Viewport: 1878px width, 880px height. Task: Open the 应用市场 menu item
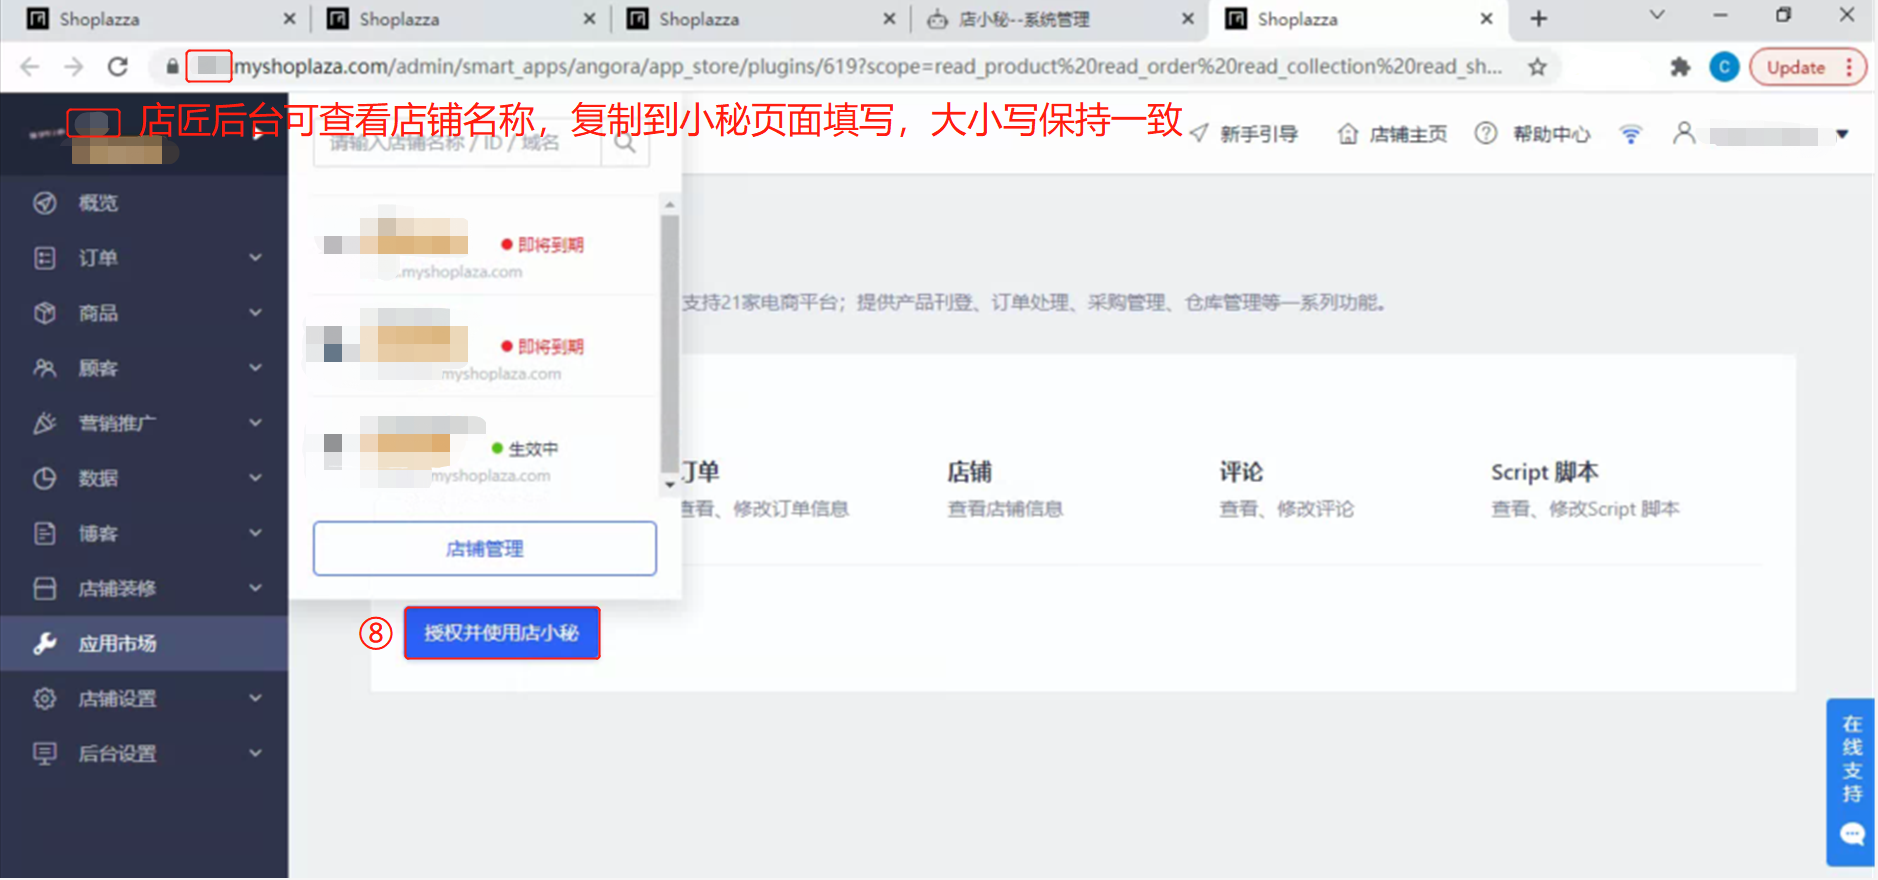click(144, 643)
